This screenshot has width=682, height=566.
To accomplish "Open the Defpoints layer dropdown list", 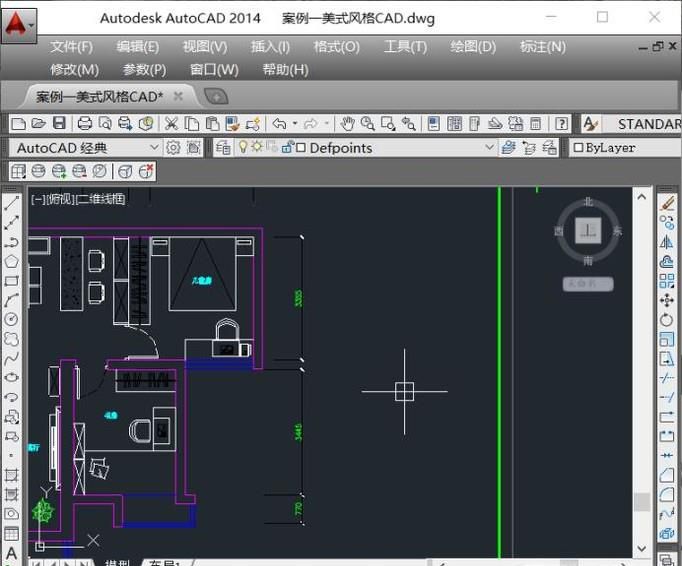I will coord(489,148).
